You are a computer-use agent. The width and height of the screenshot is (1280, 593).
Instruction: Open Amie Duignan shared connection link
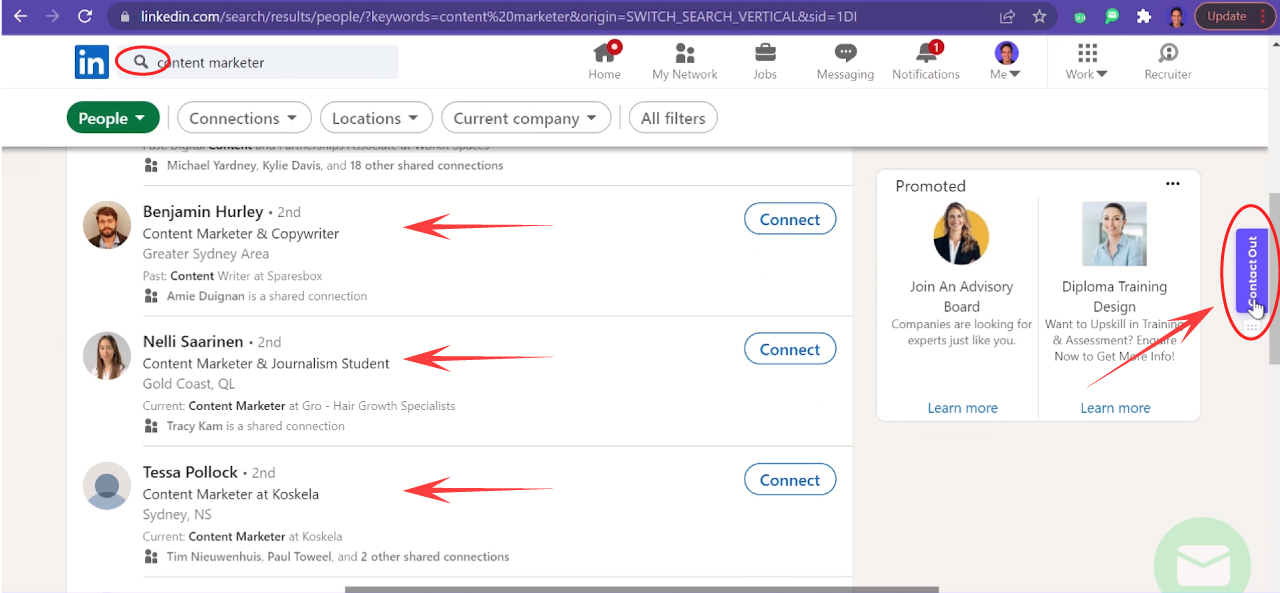(x=206, y=296)
